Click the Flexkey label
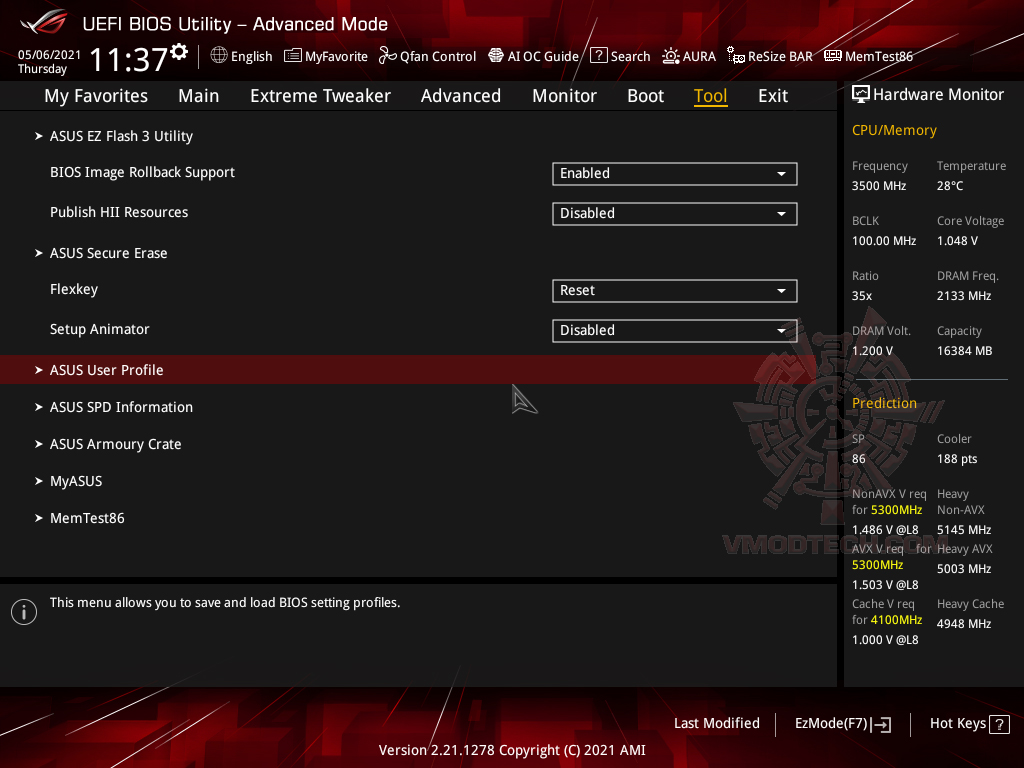This screenshot has width=1024, height=768. [74, 289]
